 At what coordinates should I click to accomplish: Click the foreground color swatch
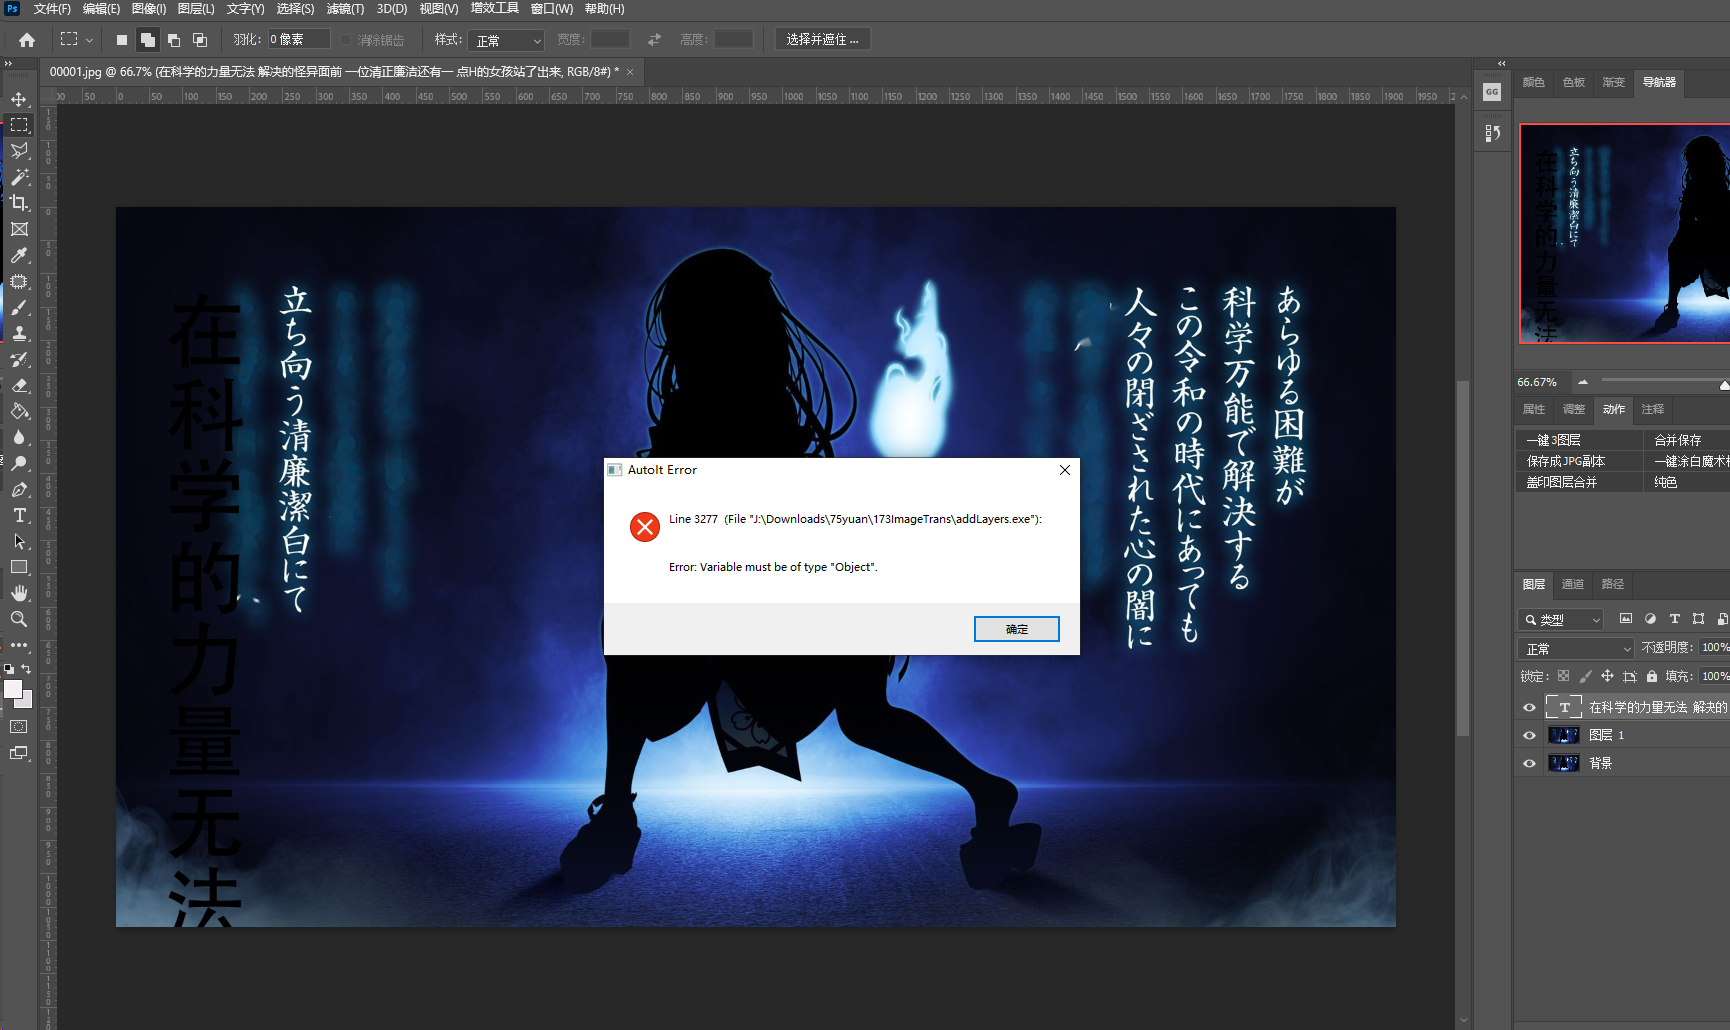click(13, 689)
